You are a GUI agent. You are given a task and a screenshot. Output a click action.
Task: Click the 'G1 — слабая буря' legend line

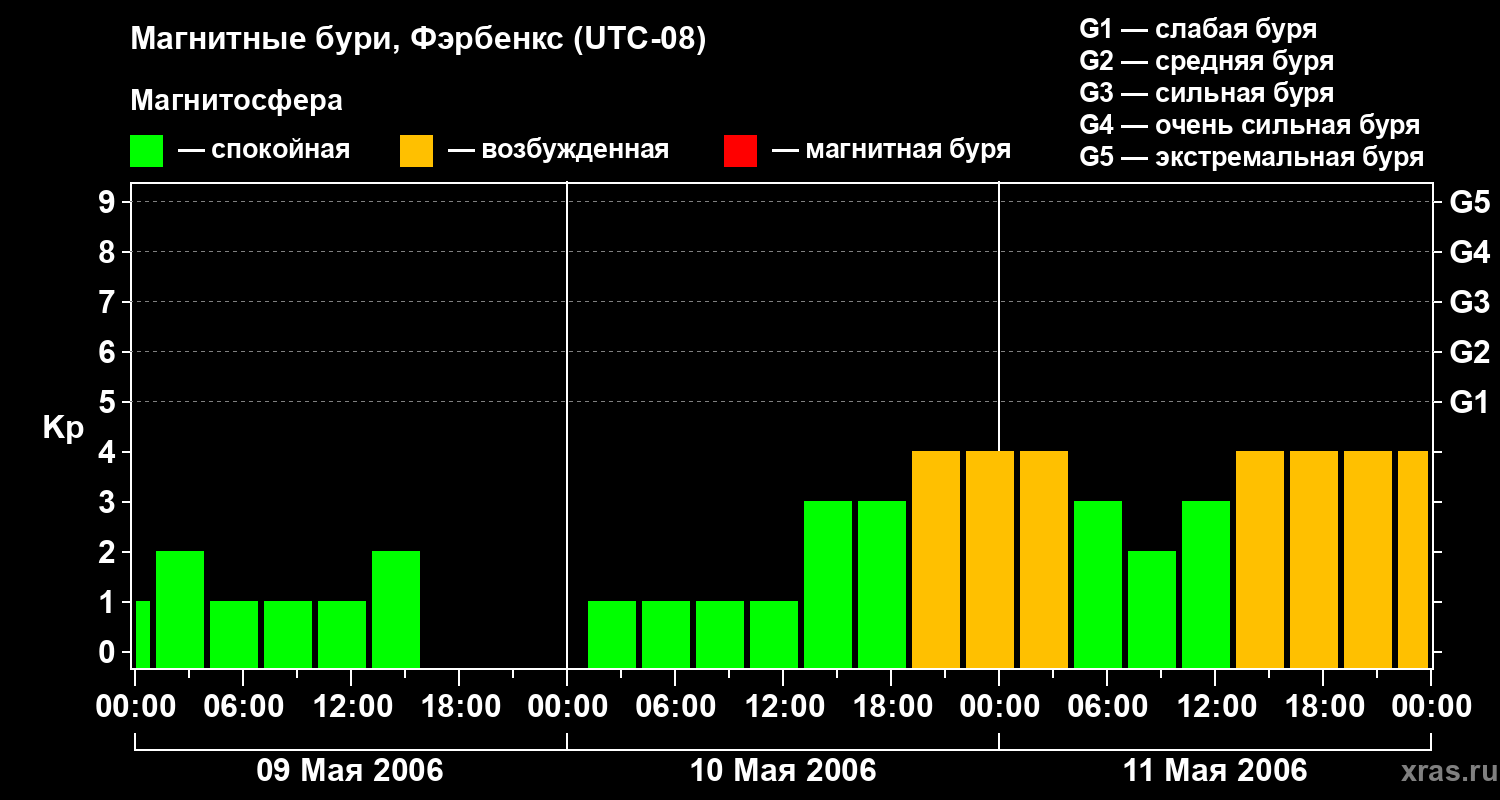(1198, 29)
